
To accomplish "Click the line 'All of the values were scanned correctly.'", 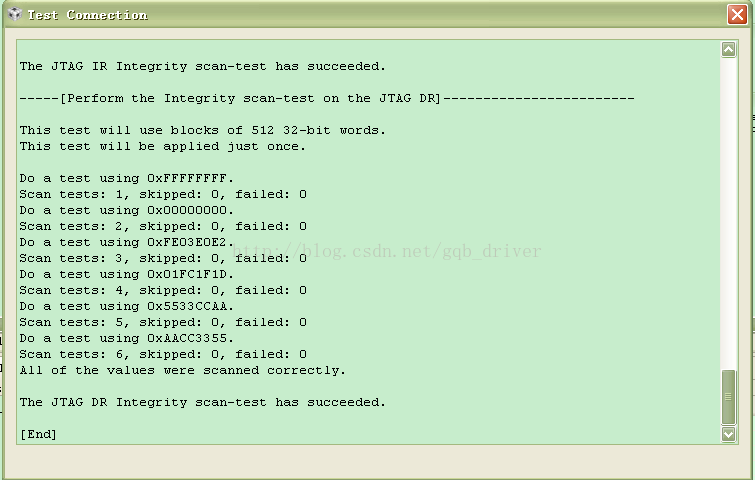I will (x=182, y=370).
